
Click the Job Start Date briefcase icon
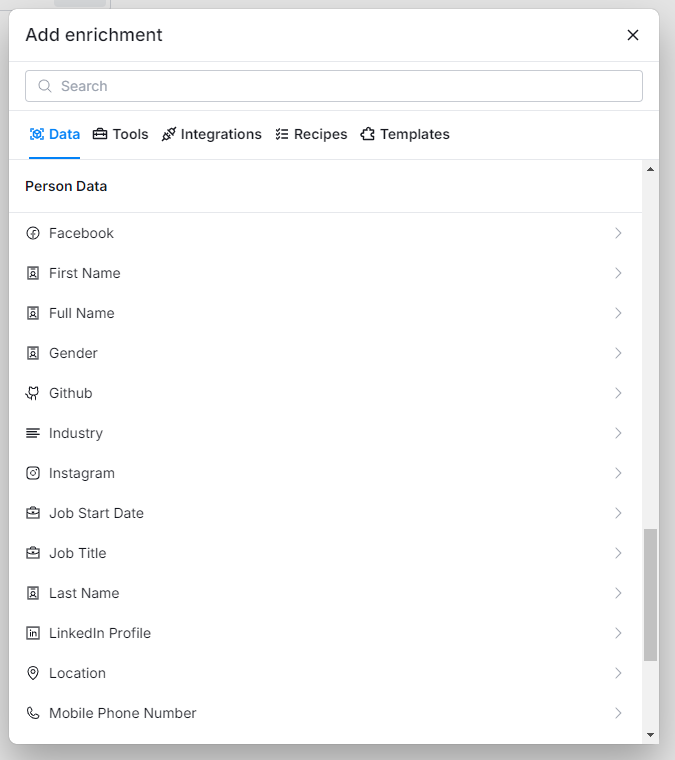pyautogui.click(x=33, y=513)
